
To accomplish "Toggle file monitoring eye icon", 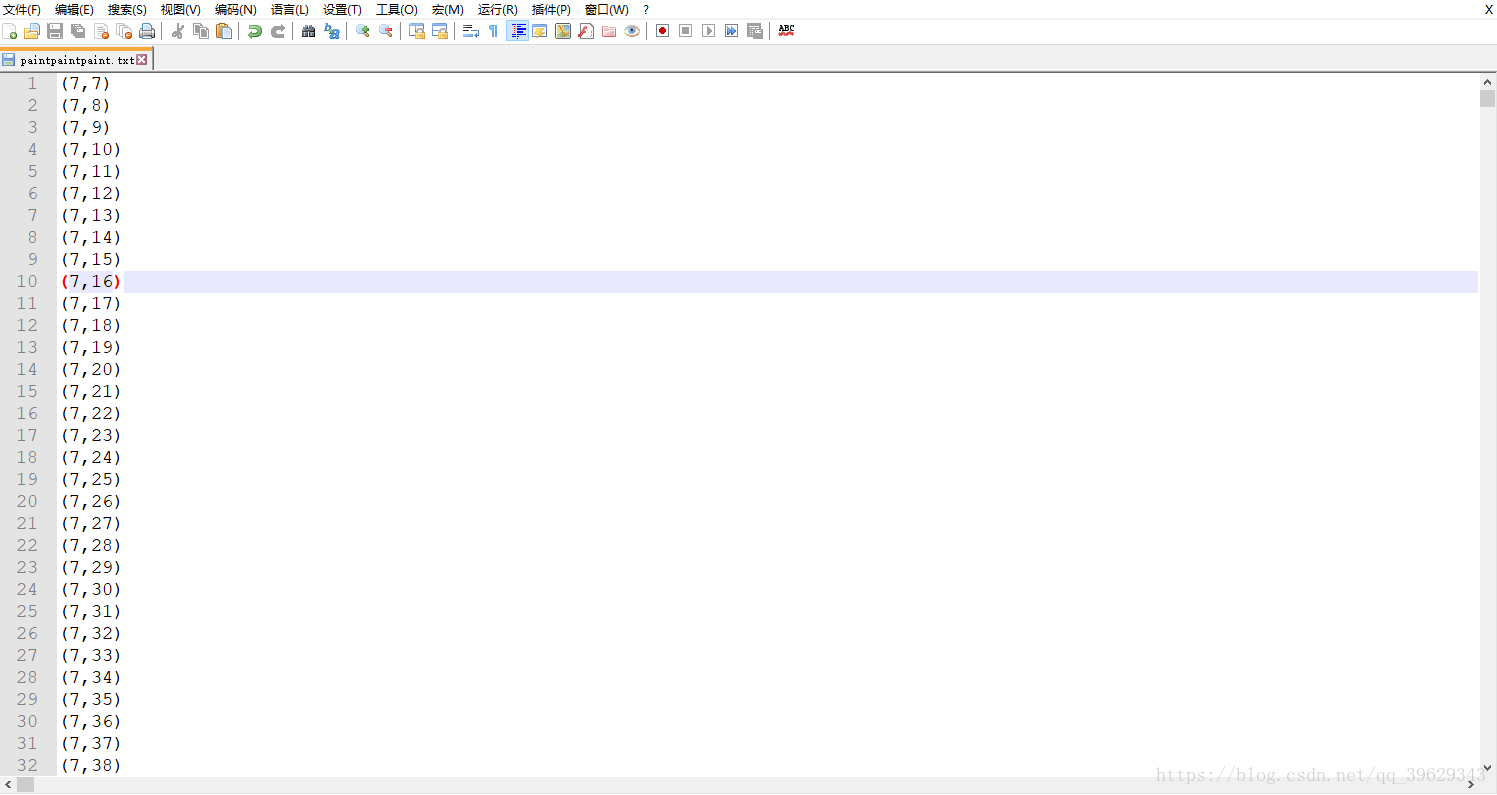I will coord(632,31).
